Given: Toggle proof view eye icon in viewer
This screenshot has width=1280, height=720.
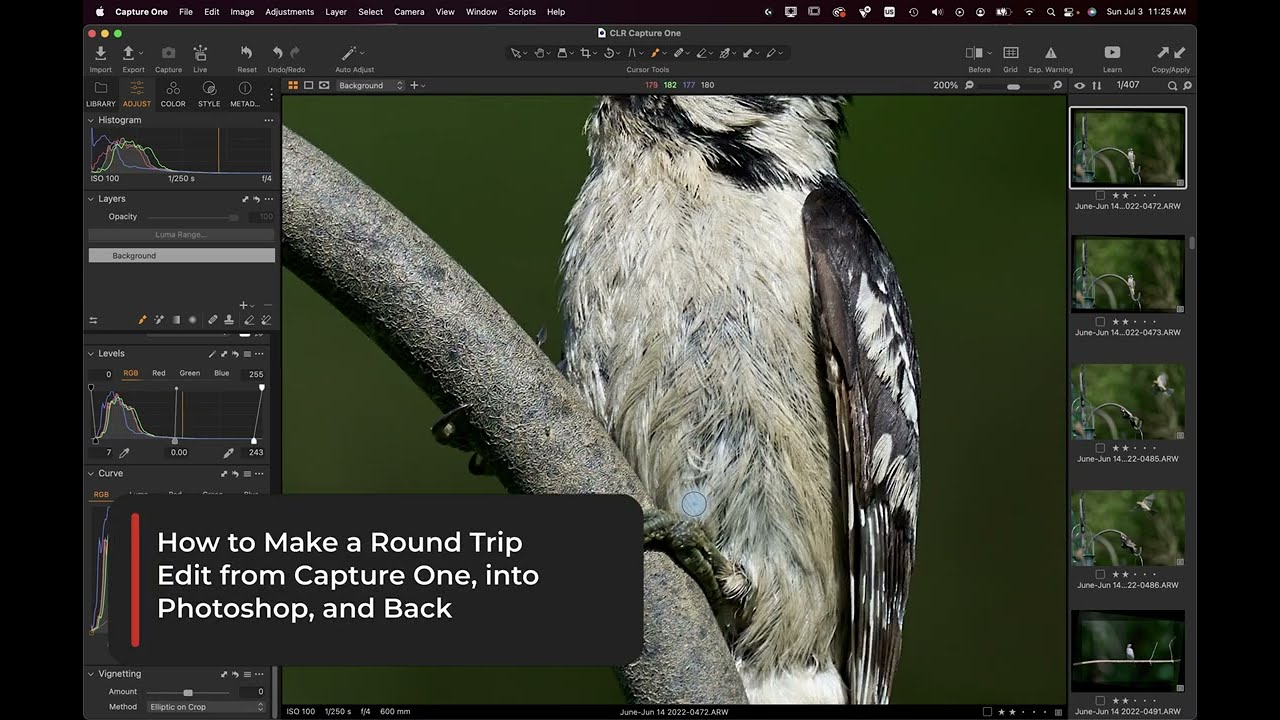Looking at the screenshot, I should (324, 86).
